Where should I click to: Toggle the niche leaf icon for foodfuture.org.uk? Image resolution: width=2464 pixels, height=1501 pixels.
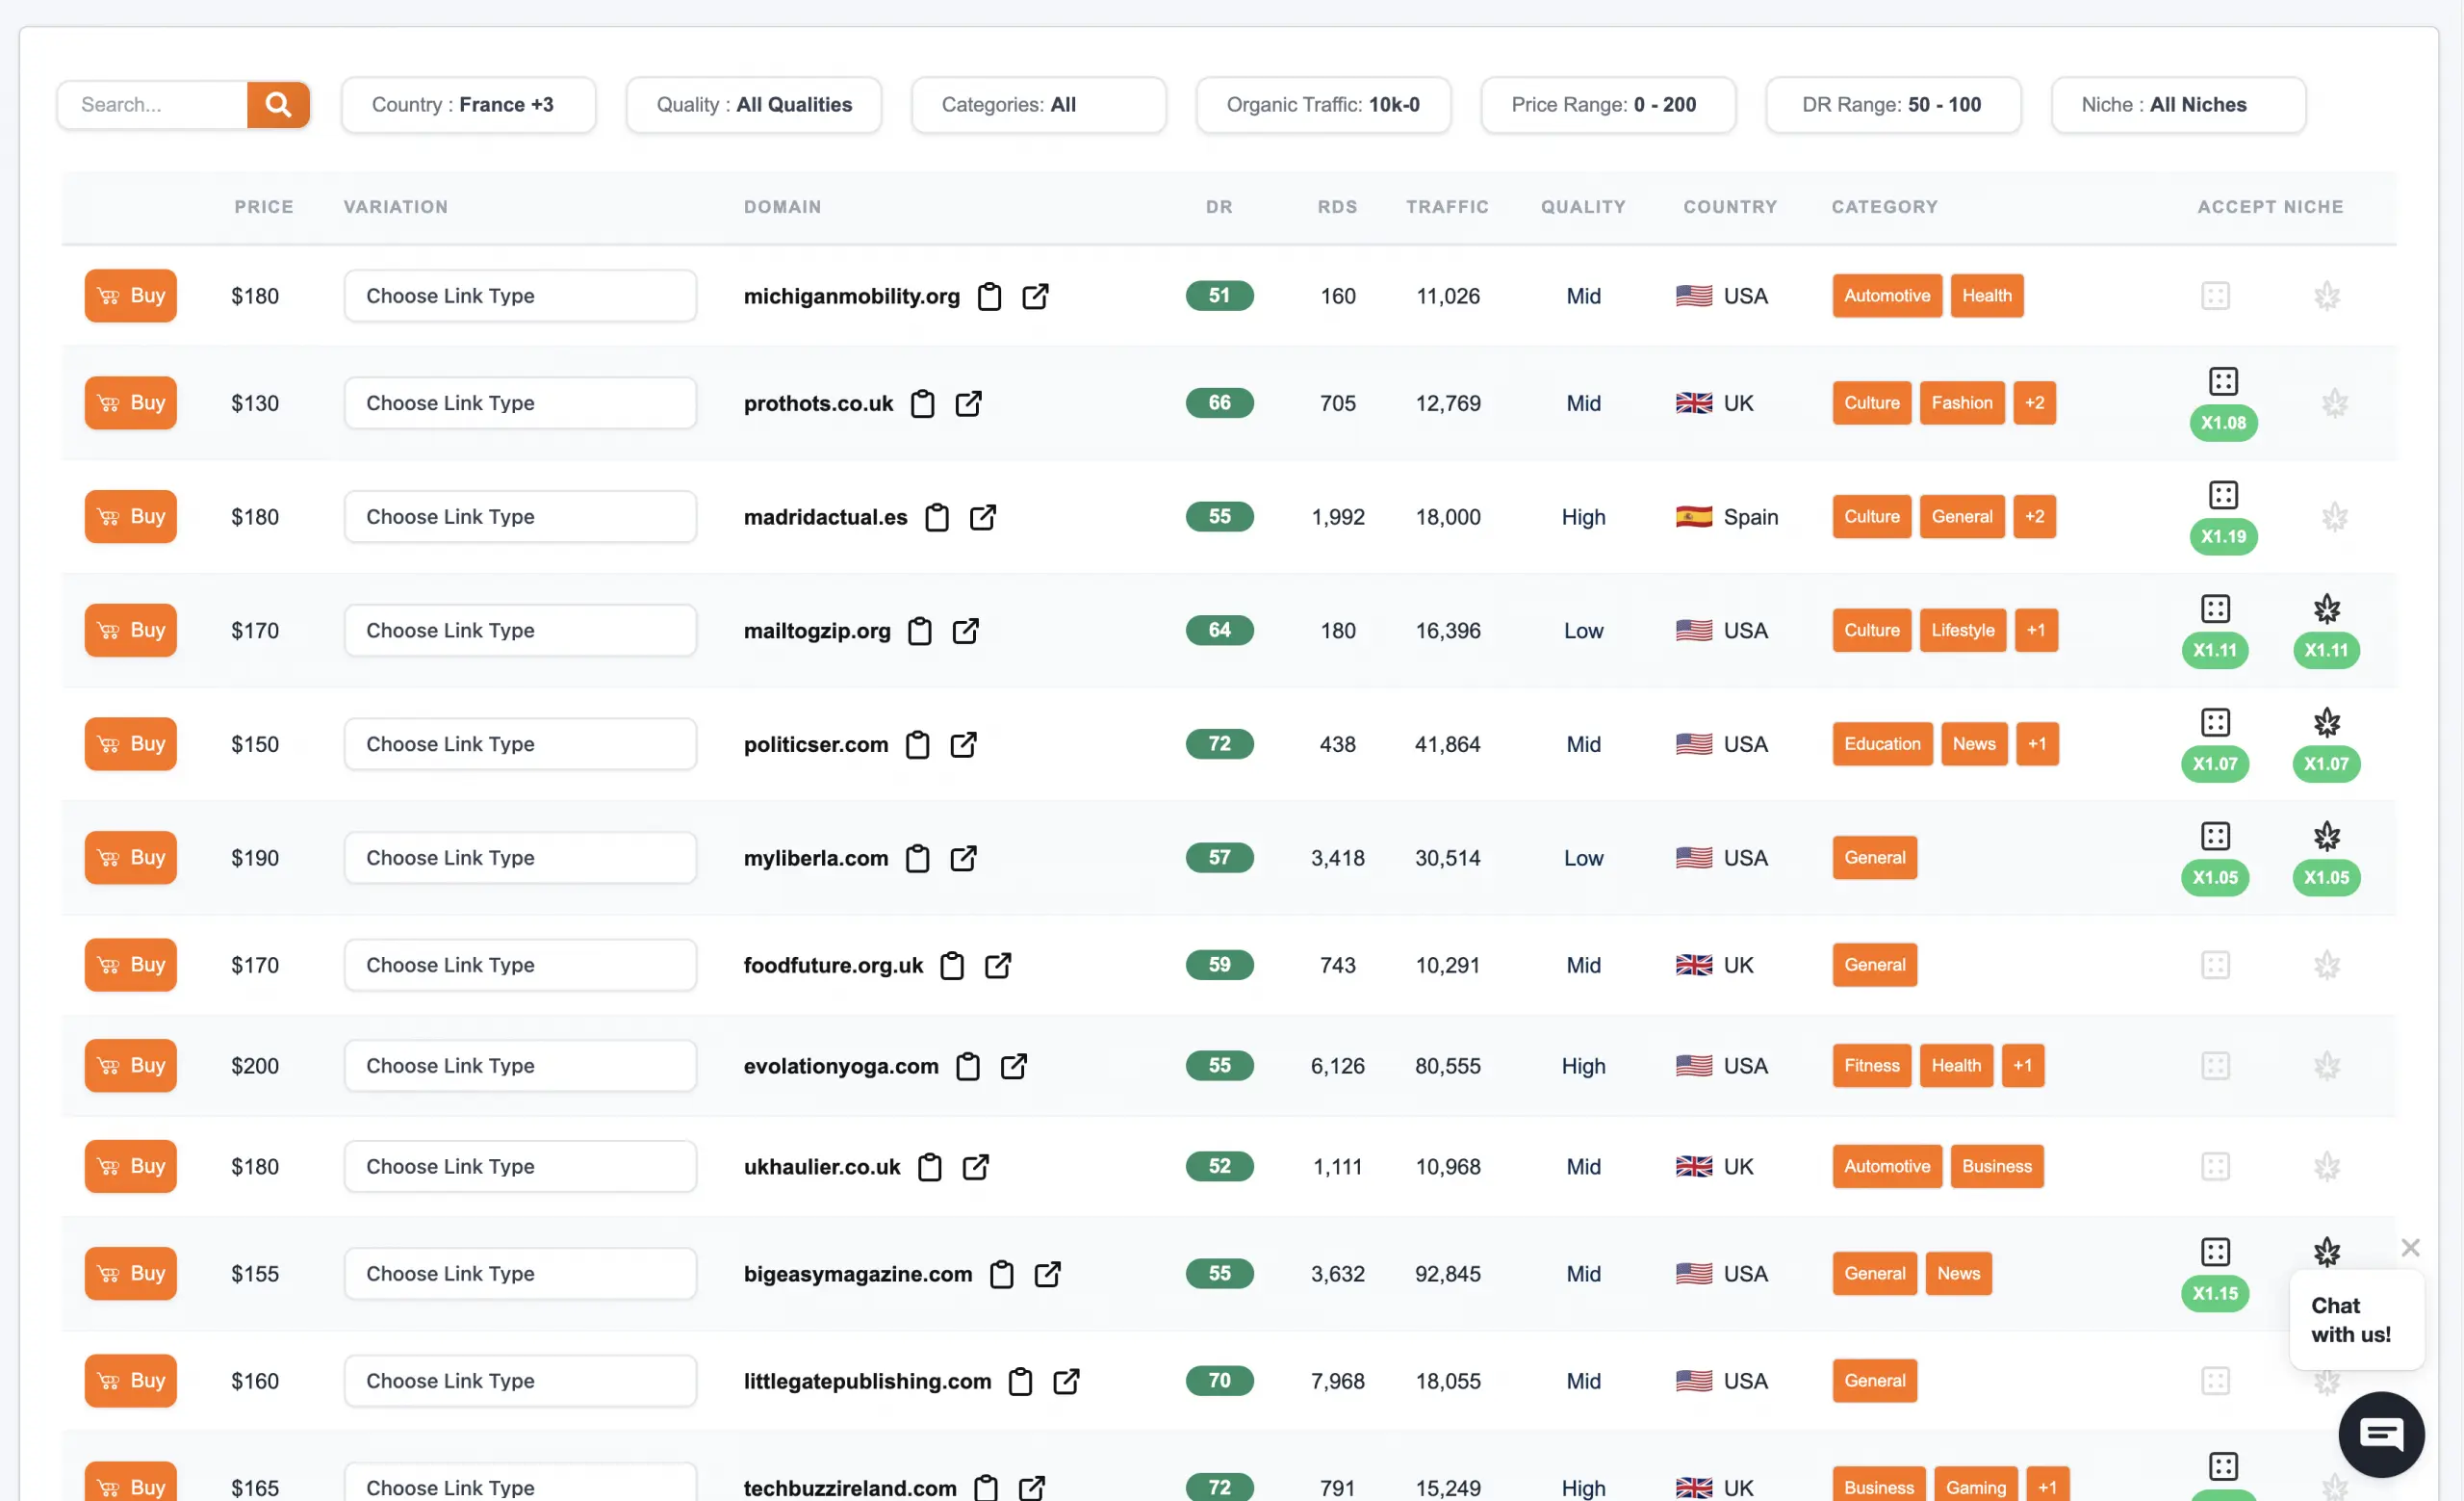[x=2327, y=964]
